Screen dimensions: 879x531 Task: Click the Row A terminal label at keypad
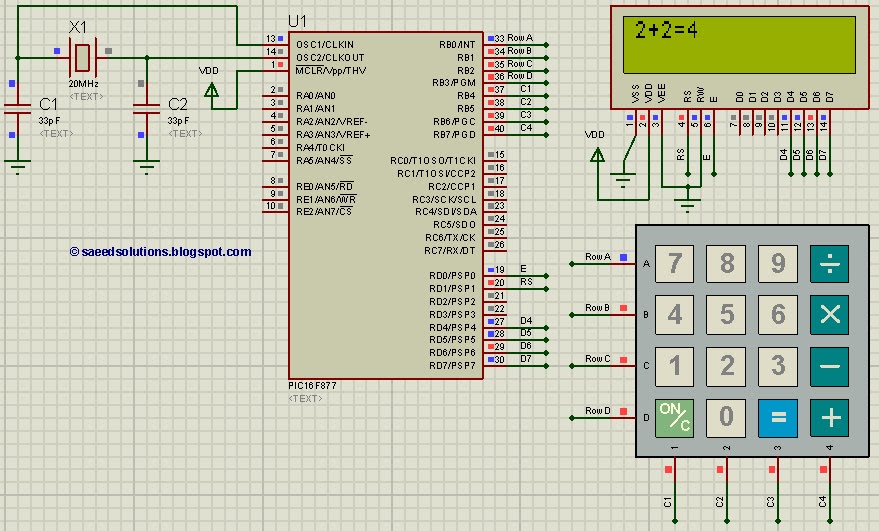[598, 257]
